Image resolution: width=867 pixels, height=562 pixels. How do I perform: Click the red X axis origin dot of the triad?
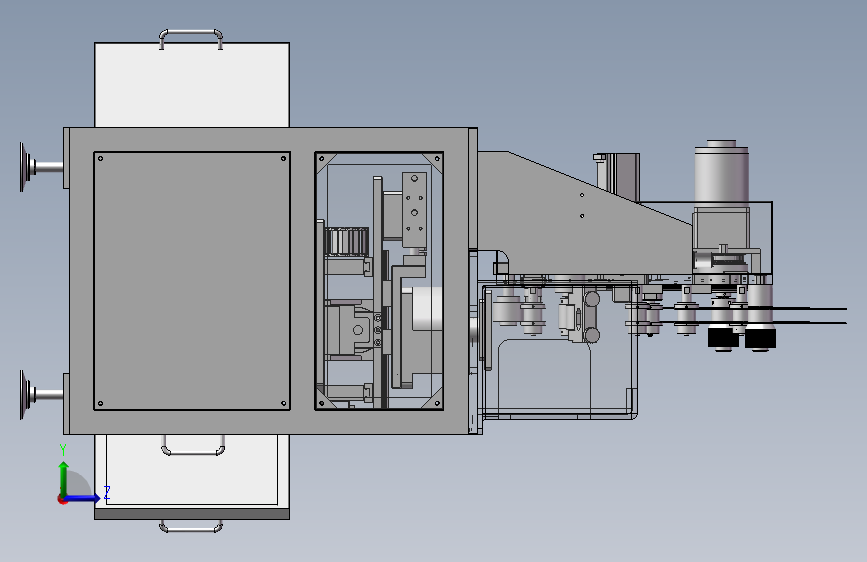[x=62, y=499]
